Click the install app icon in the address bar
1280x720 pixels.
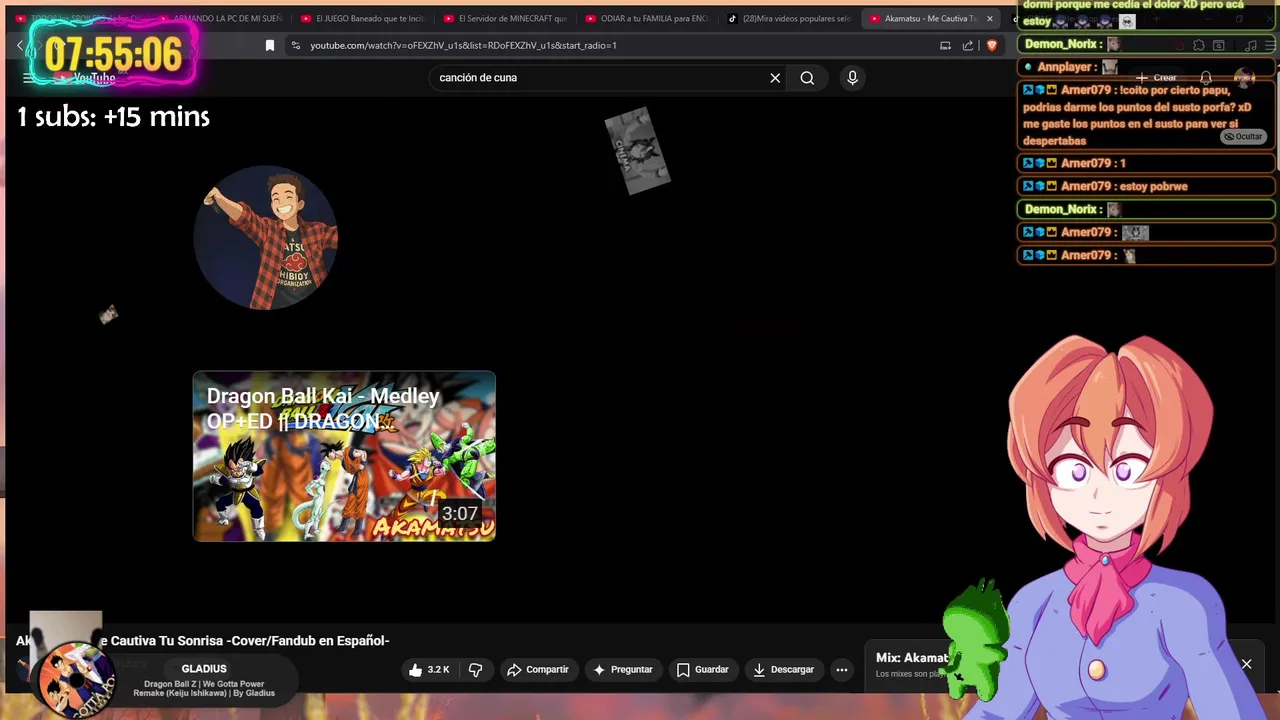click(945, 45)
